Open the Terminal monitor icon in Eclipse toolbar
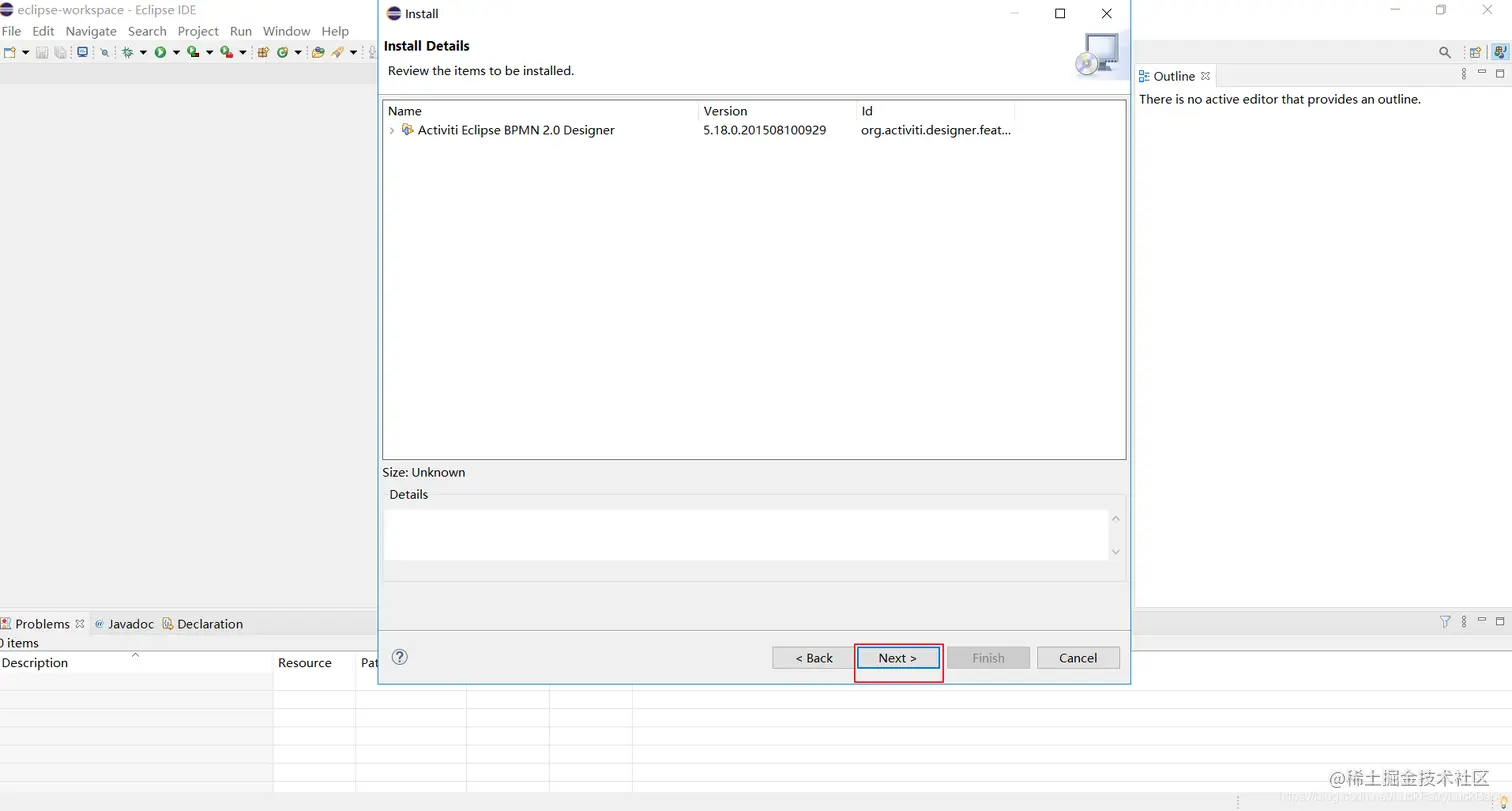 coord(82,52)
